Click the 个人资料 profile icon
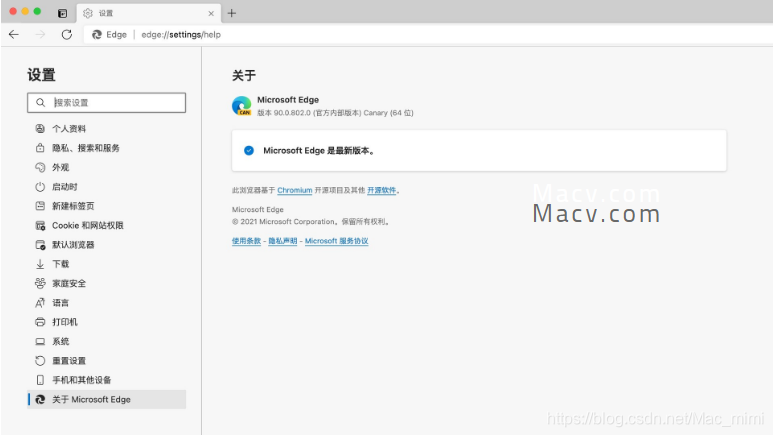This screenshot has height=437, width=773. (40, 129)
